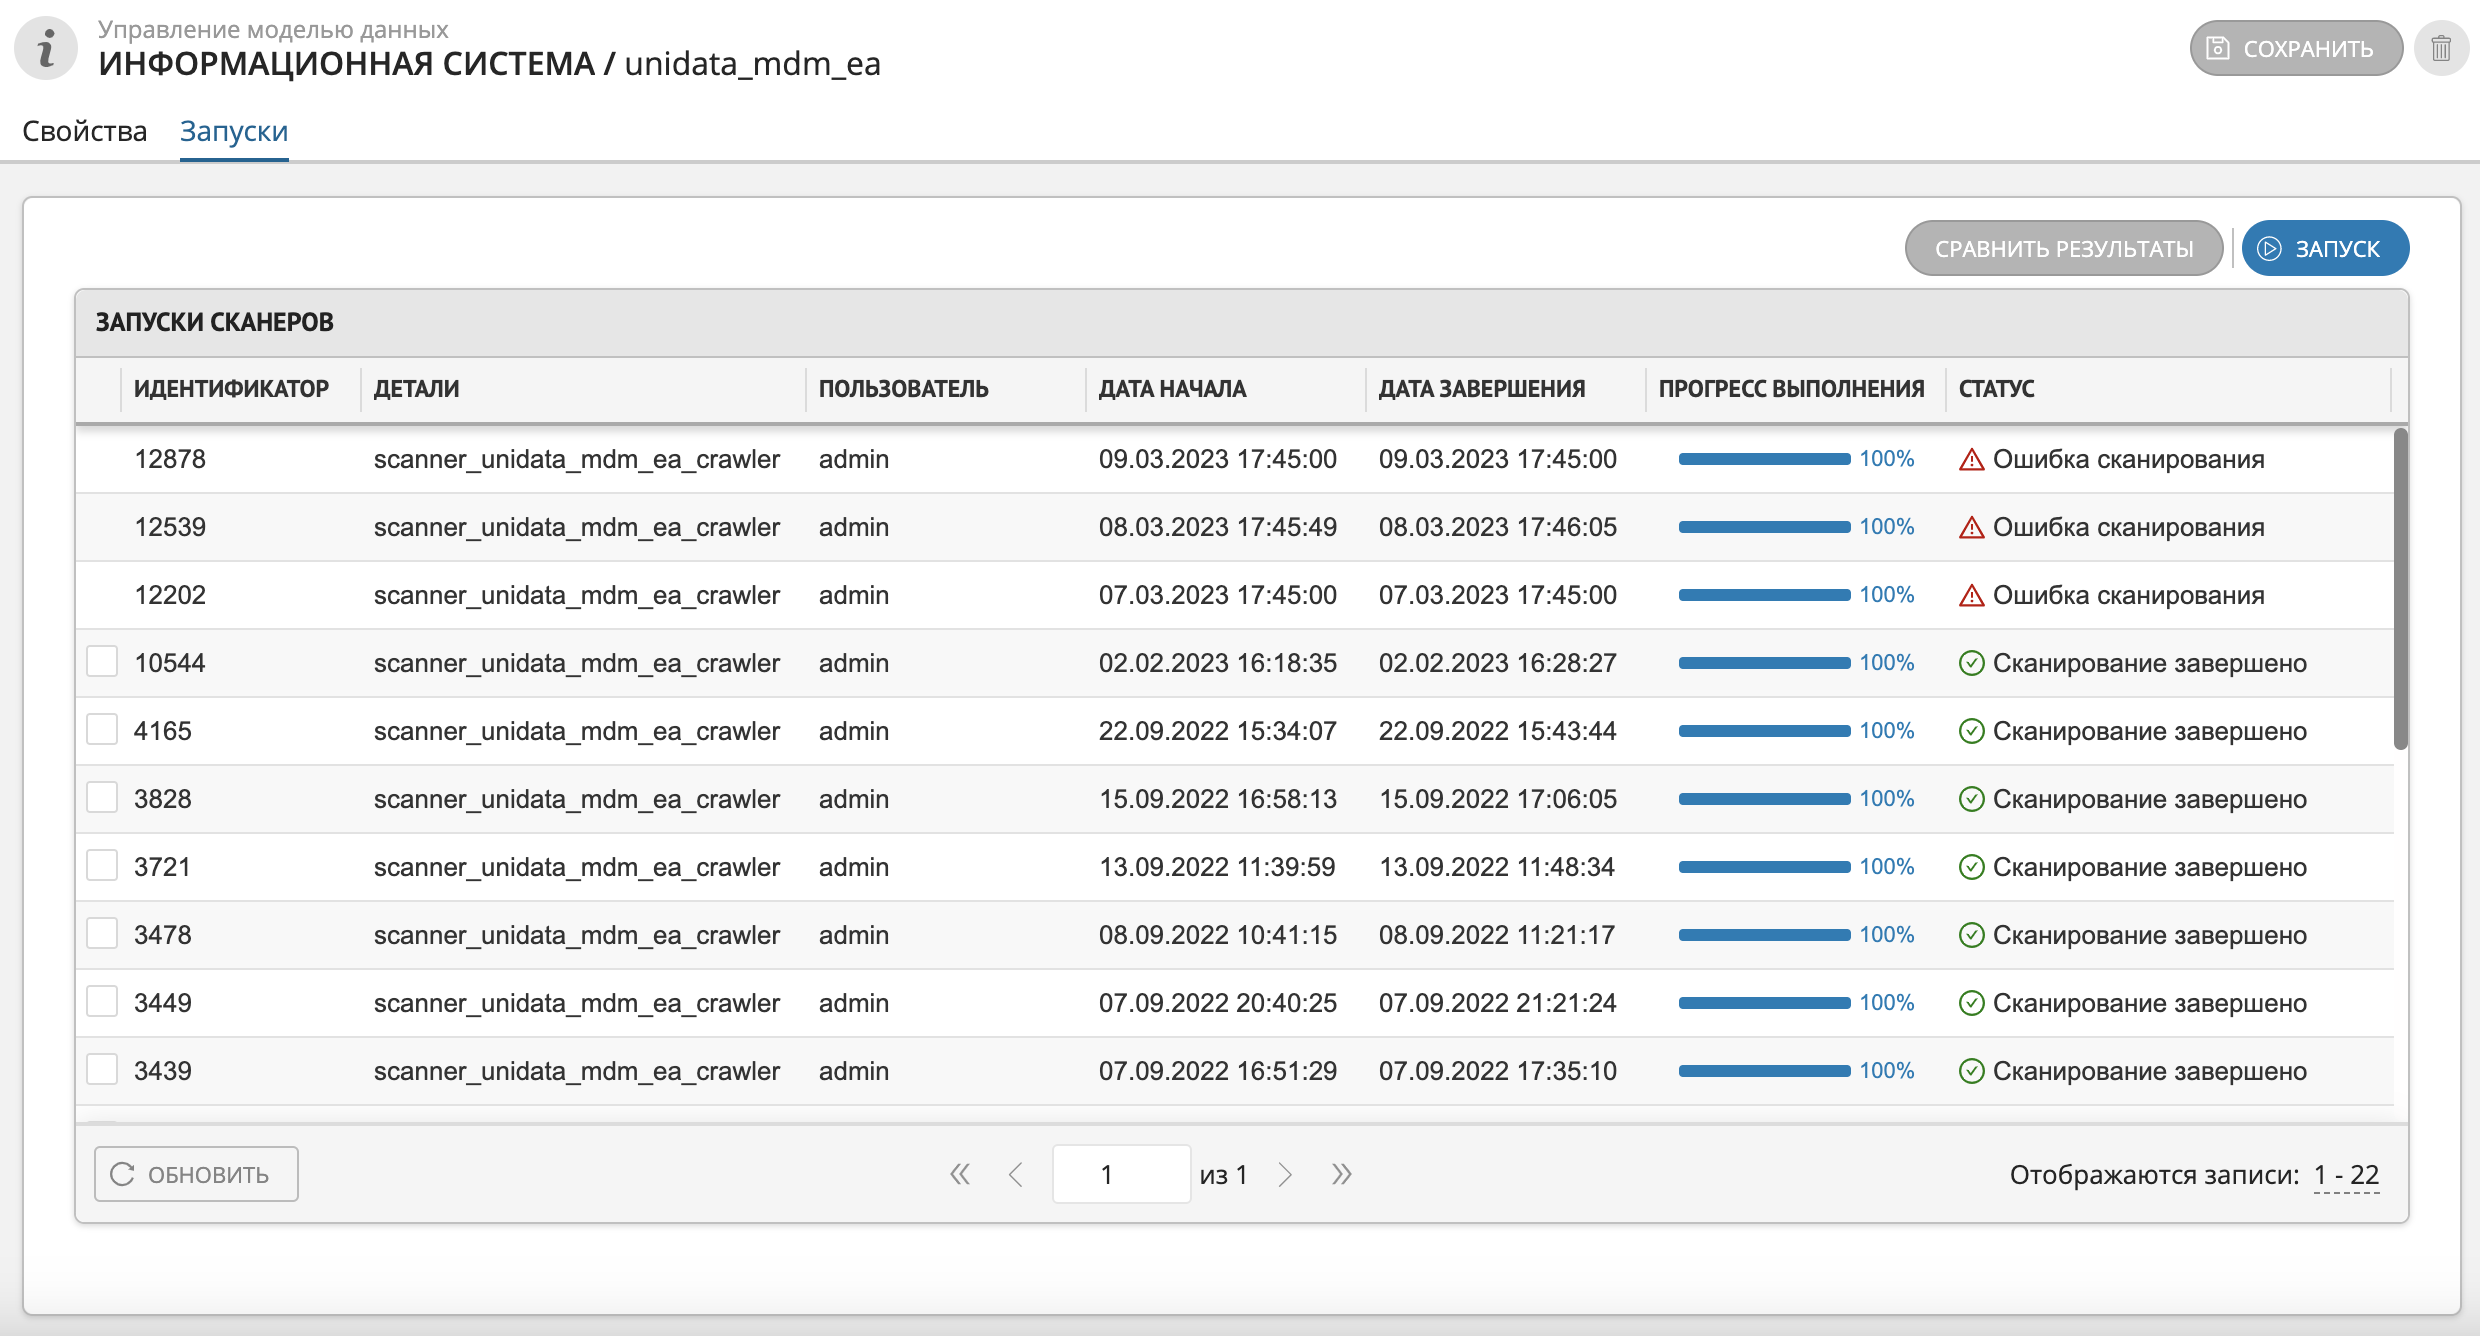Select checkbox for run 10544
The width and height of the screenshot is (2480, 1336).
tap(102, 662)
